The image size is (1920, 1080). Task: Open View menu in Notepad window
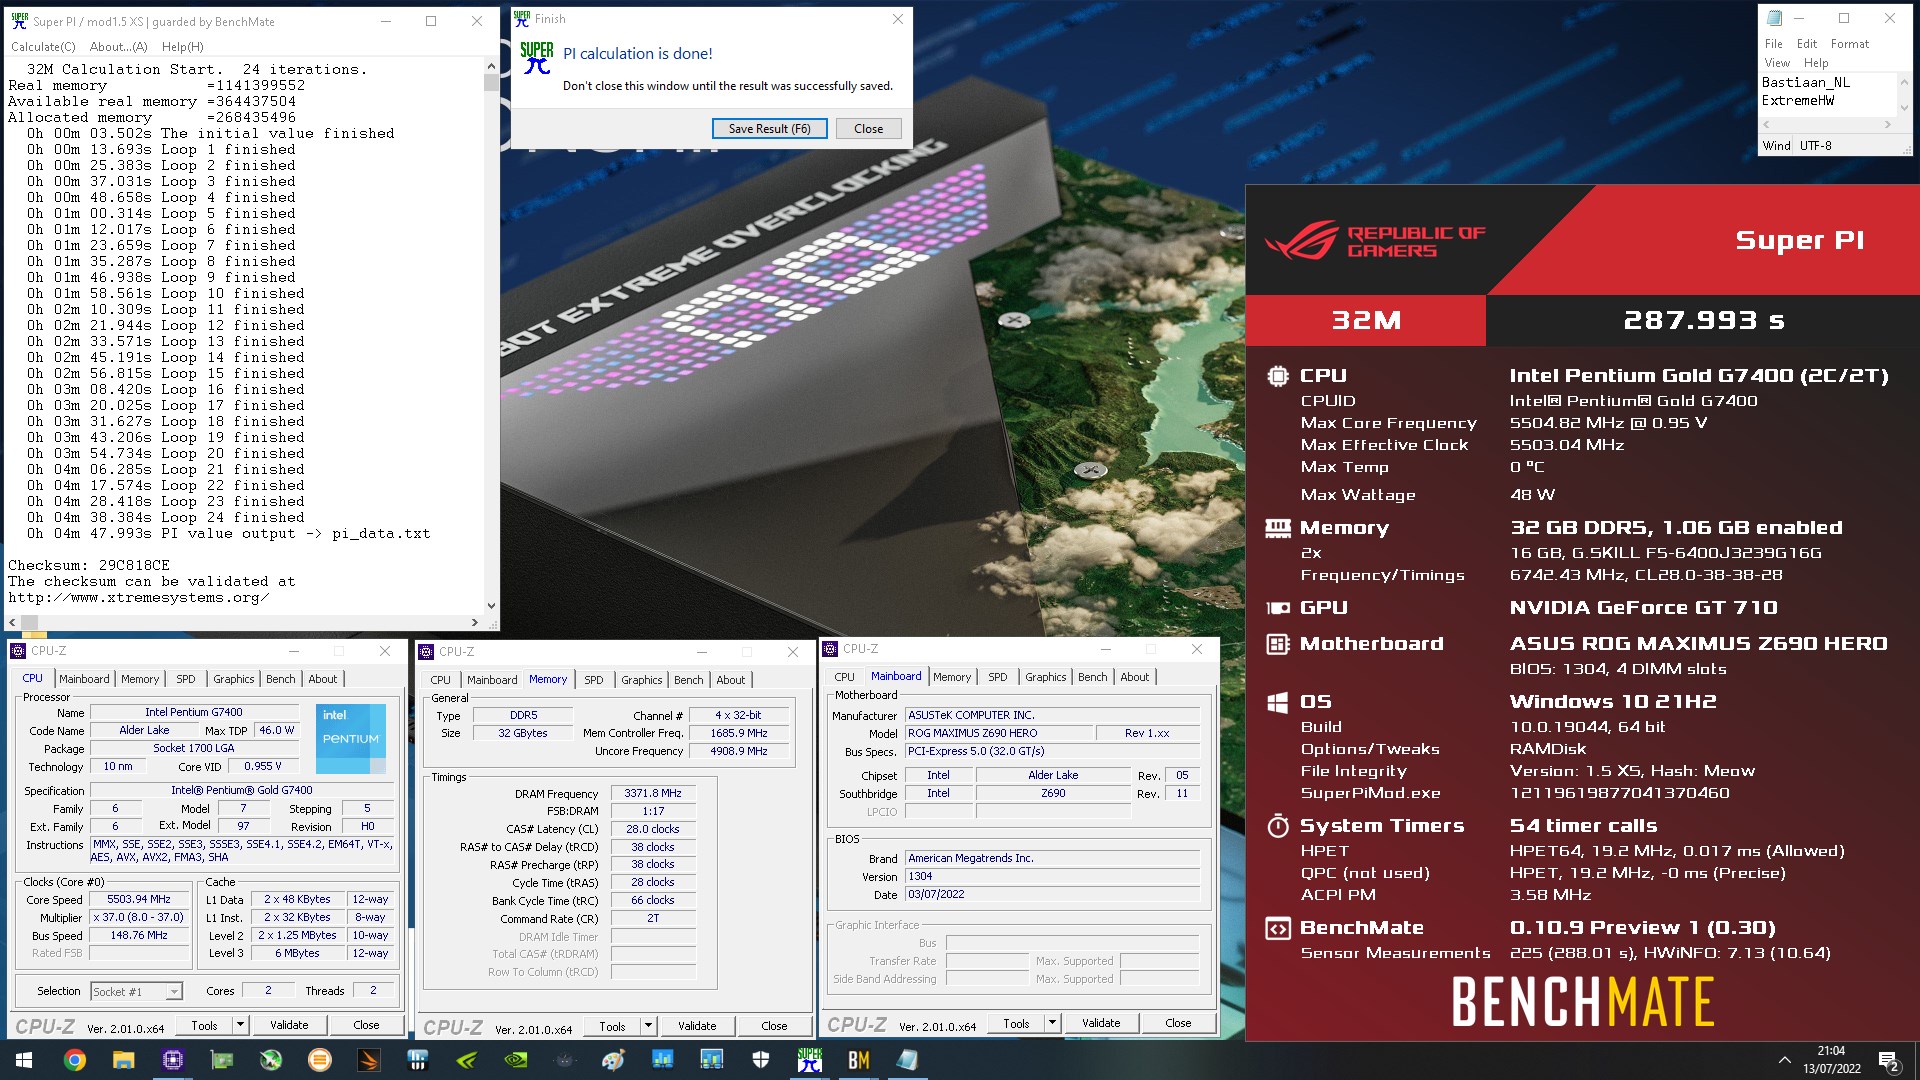click(x=1776, y=63)
